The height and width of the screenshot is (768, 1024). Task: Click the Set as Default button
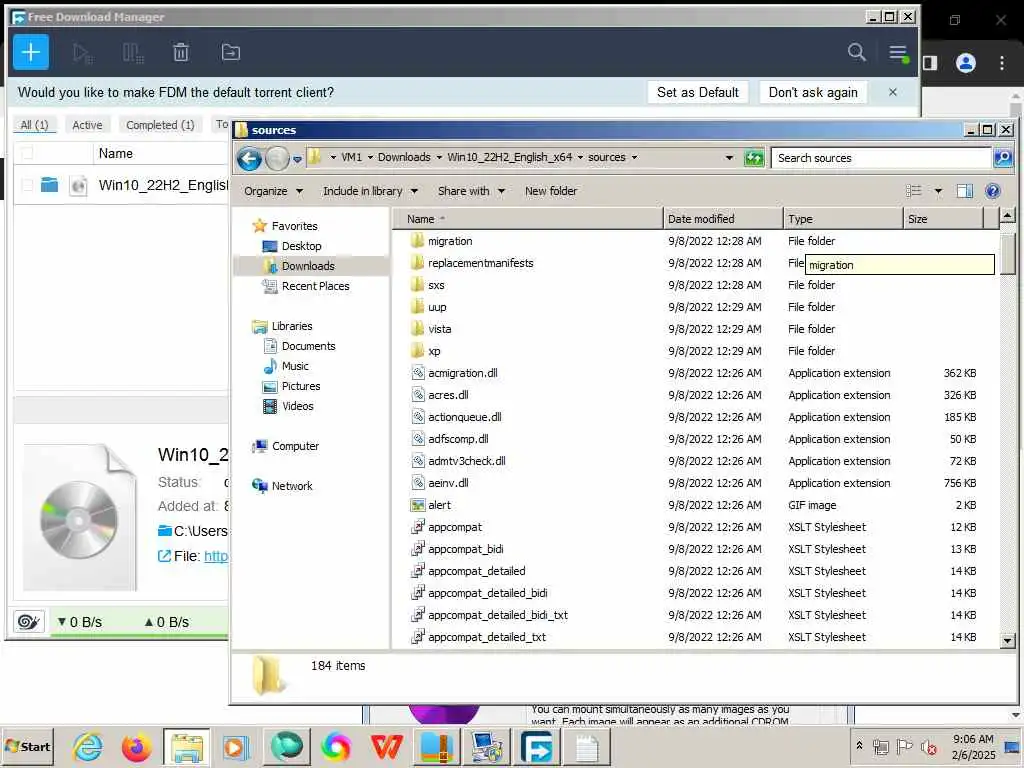click(697, 92)
